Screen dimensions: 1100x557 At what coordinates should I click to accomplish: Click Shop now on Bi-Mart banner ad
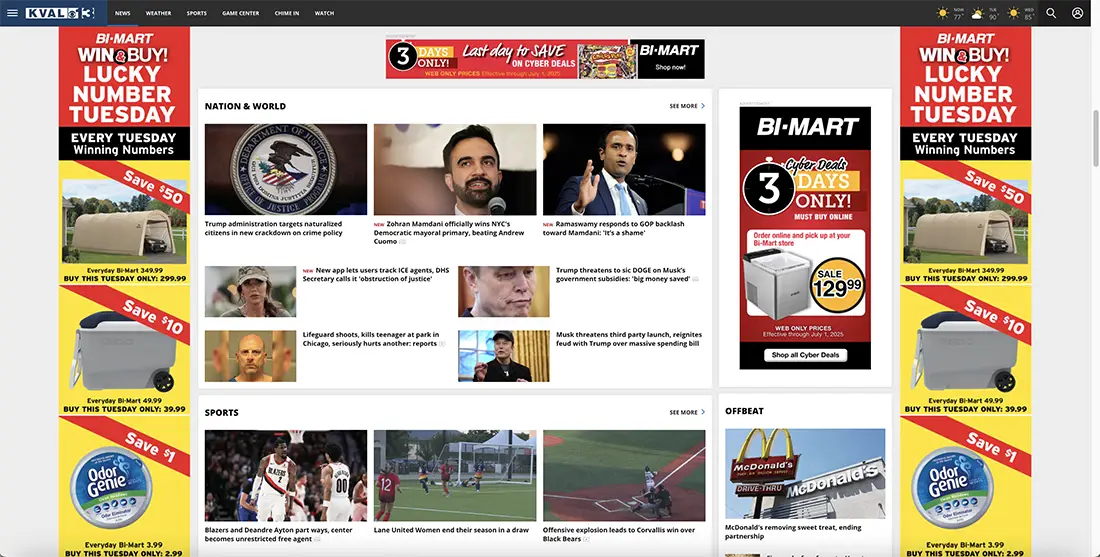pyautogui.click(x=670, y=67)
